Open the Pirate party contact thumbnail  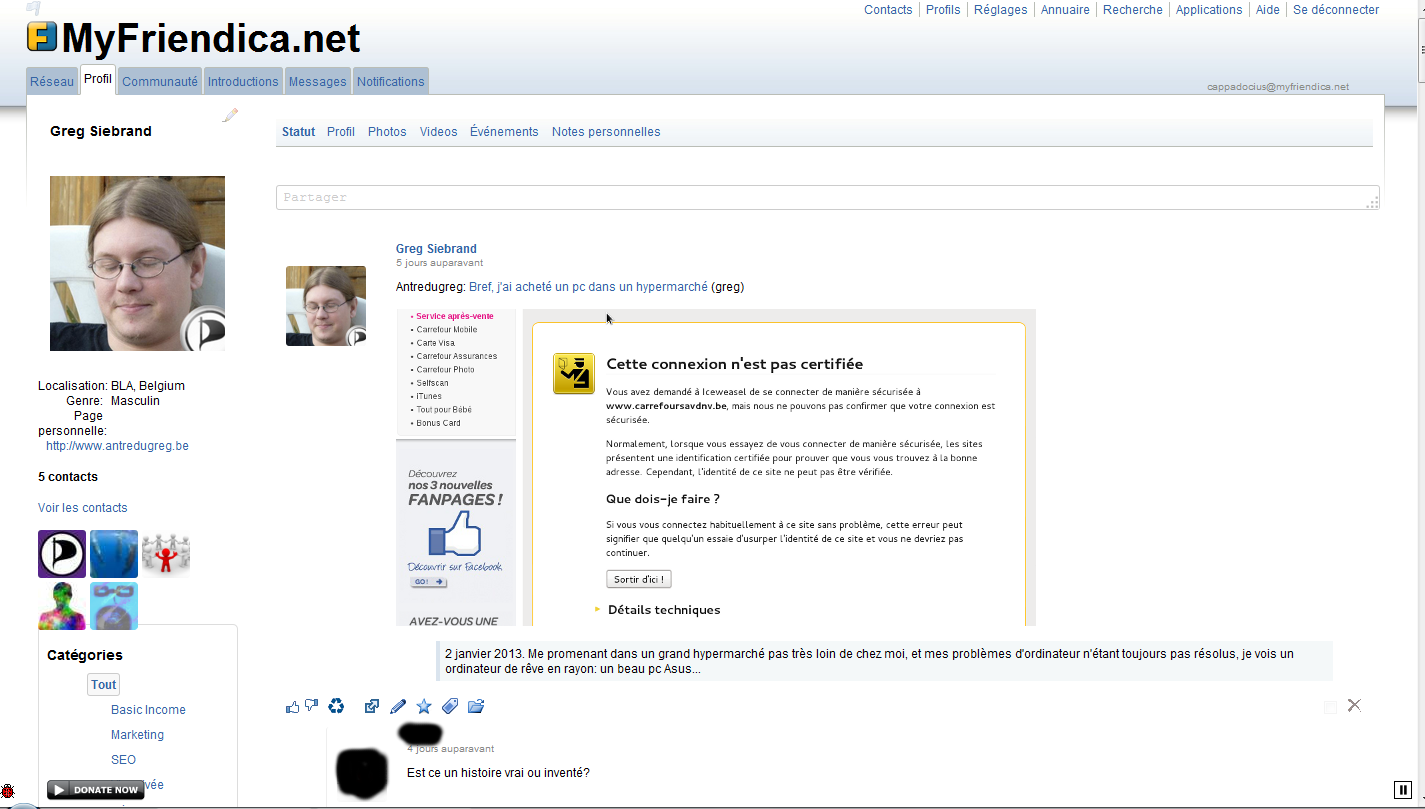[62, 554]
